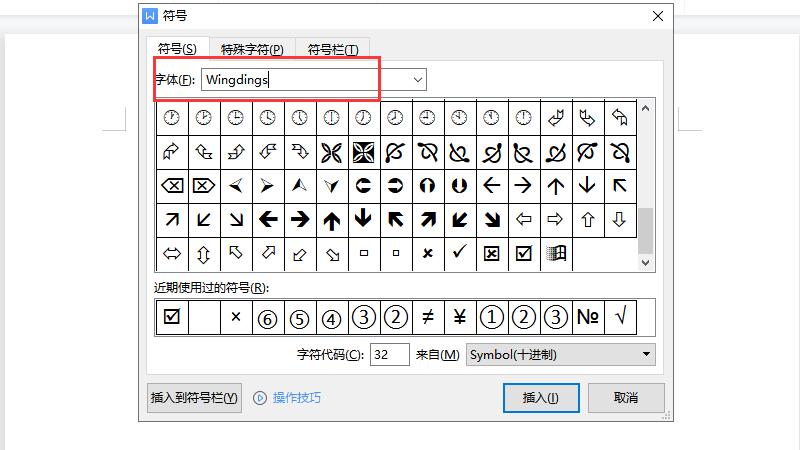Pick recent circled 4 symbol
This screenshot has width=800, height=450.
332,317
